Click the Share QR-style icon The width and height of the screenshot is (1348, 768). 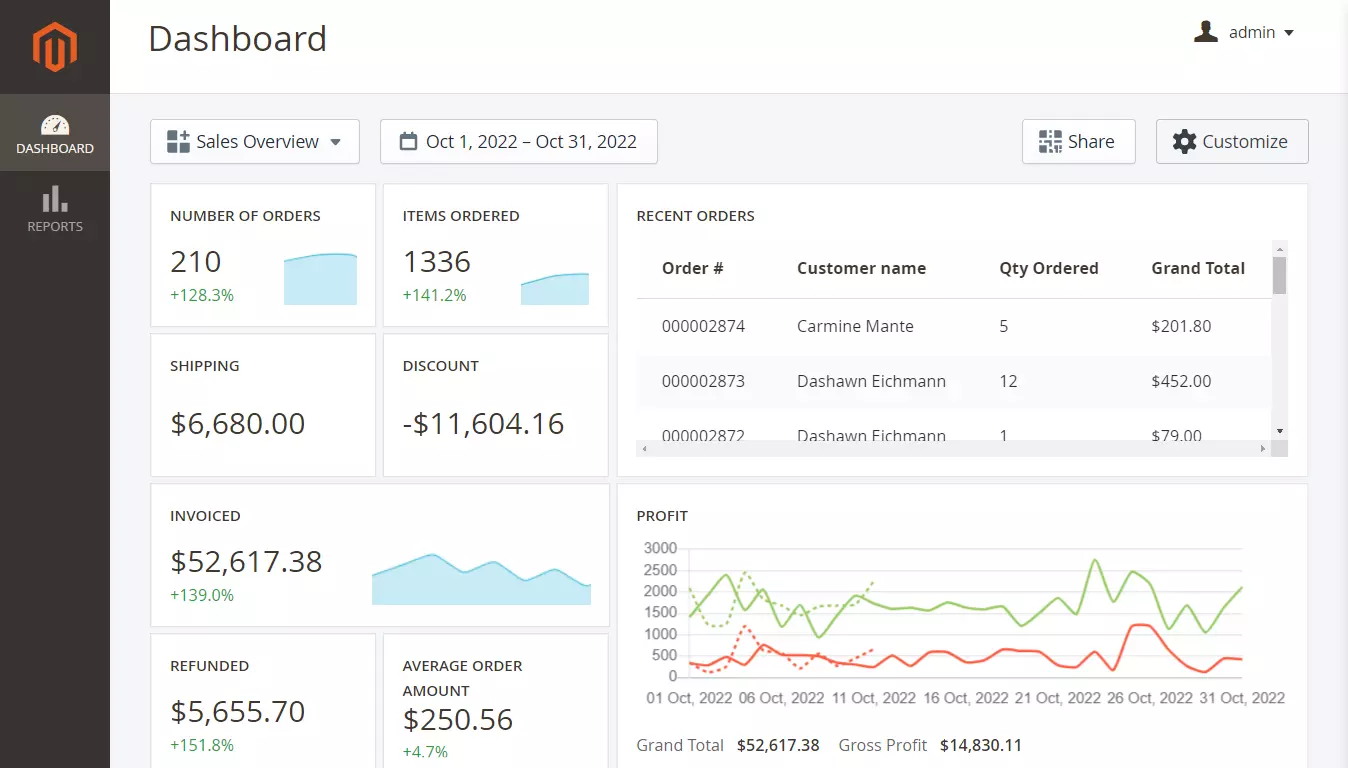(1050, 142)
